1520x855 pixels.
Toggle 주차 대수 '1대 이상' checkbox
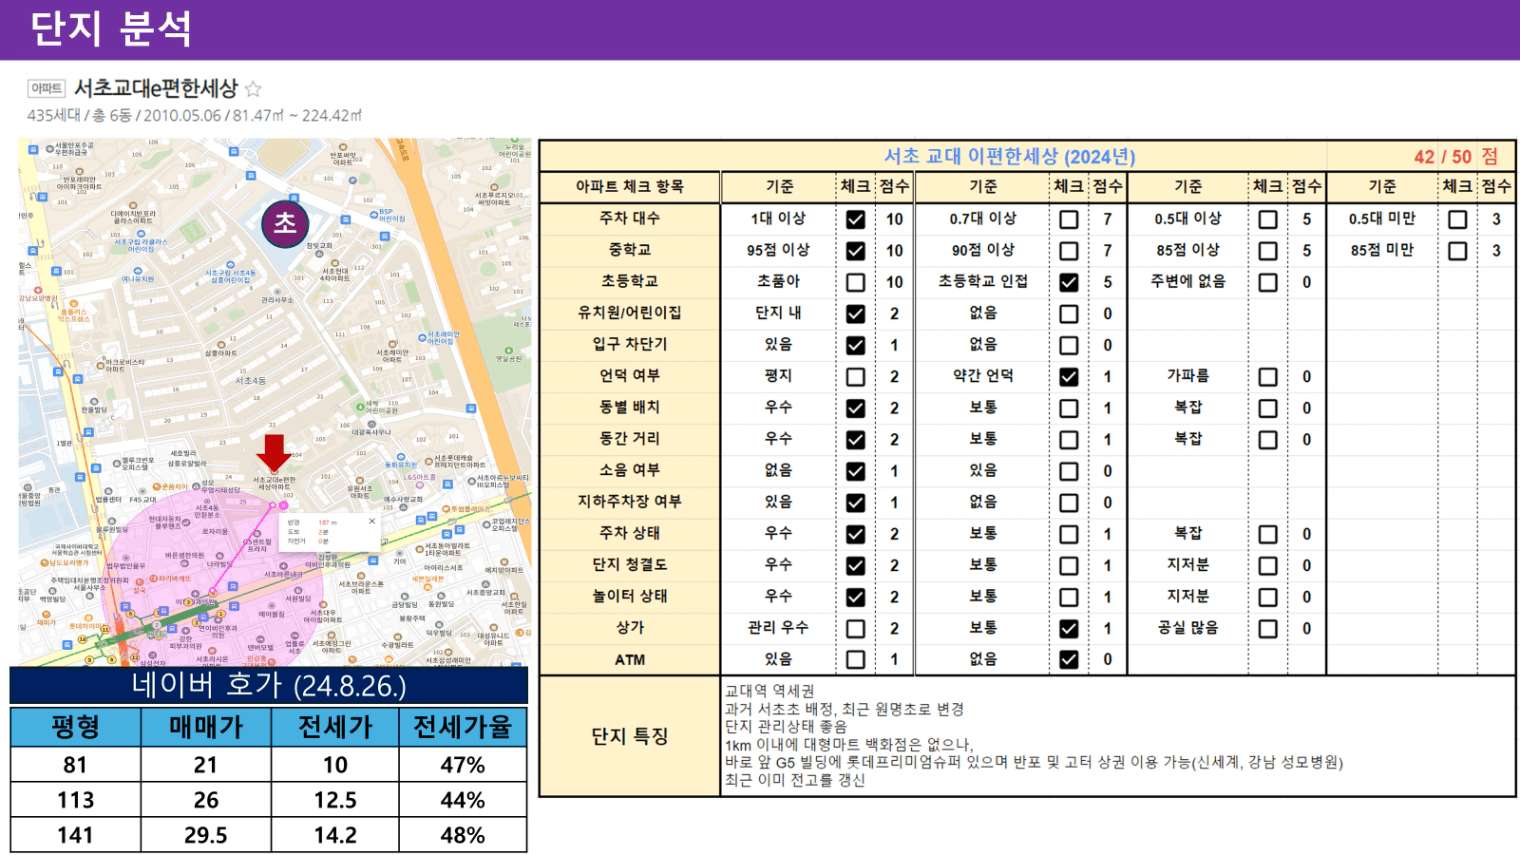pyautogui.click(x=855, y=219)
